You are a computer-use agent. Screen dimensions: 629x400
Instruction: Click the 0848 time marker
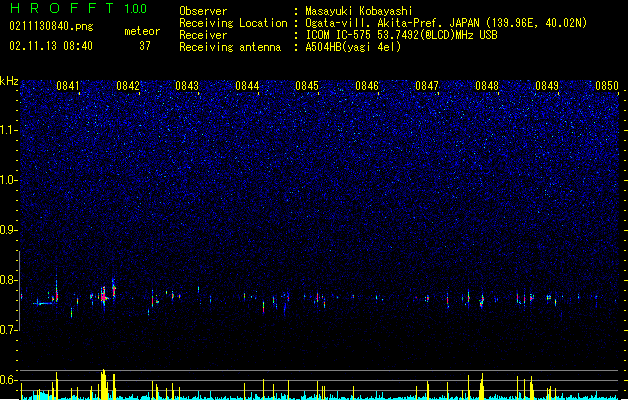point(487,86)
